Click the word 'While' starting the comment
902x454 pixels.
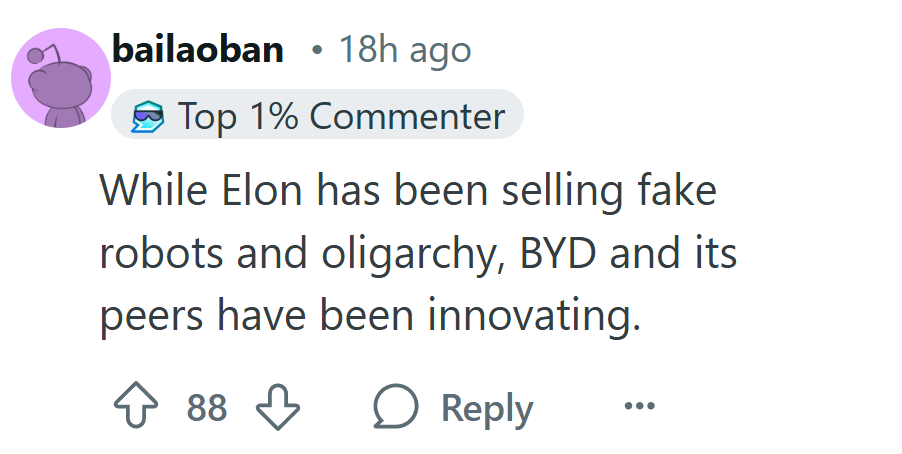154,190
